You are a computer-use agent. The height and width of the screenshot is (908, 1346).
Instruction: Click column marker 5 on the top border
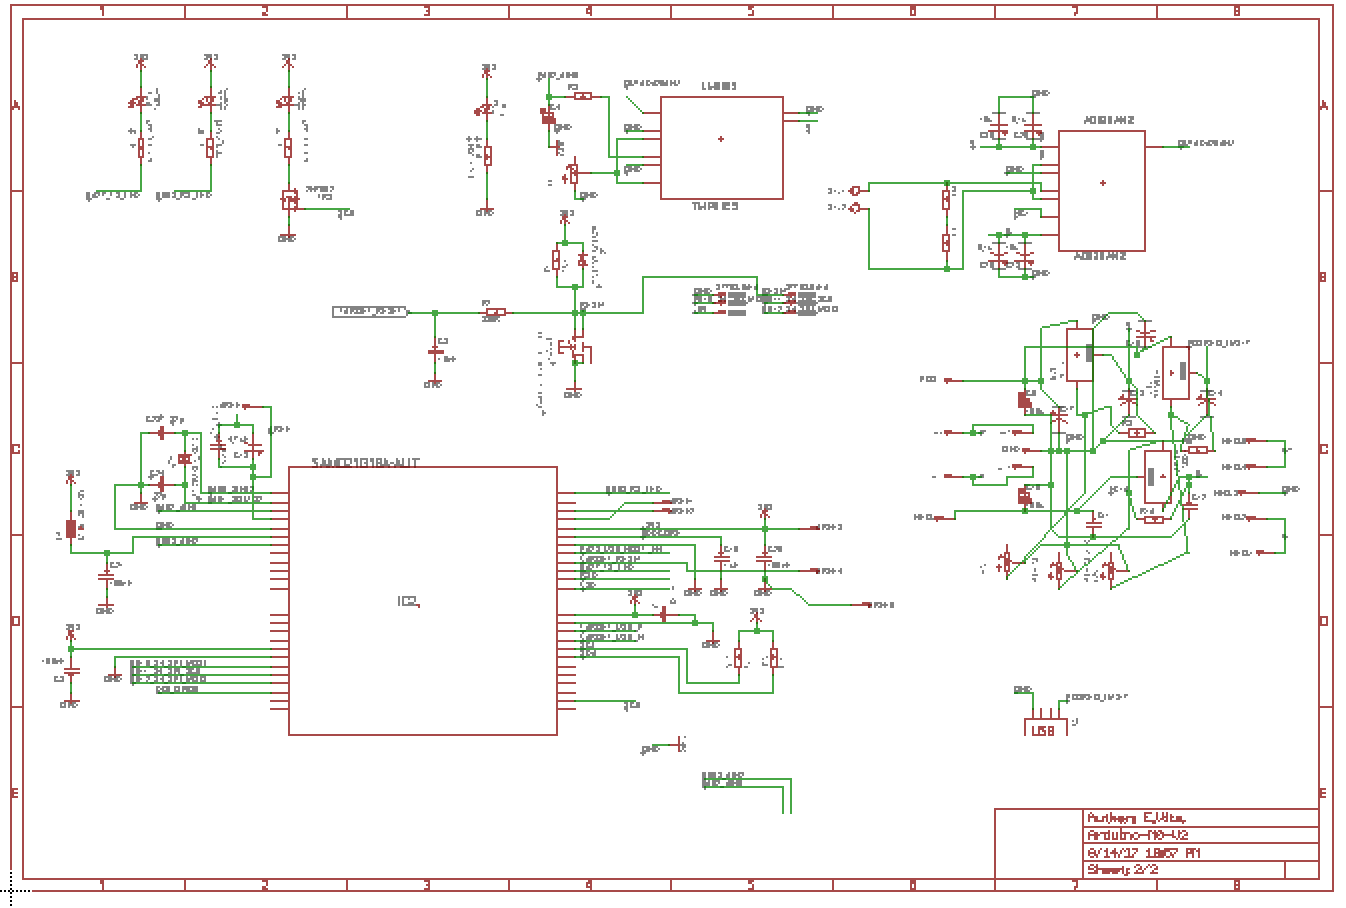[x=751, y=11]
